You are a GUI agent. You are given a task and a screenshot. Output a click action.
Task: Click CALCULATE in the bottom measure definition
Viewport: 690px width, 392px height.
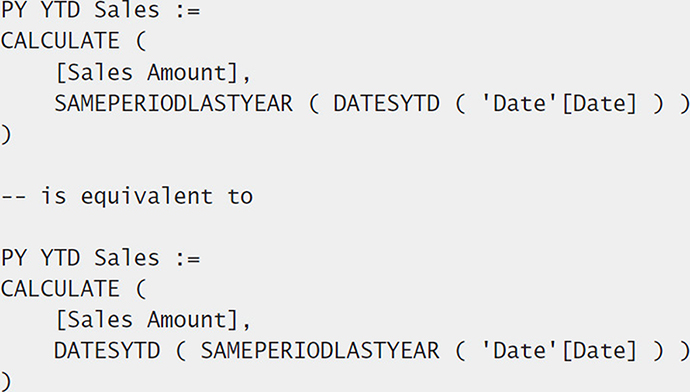tap(60, 289)
